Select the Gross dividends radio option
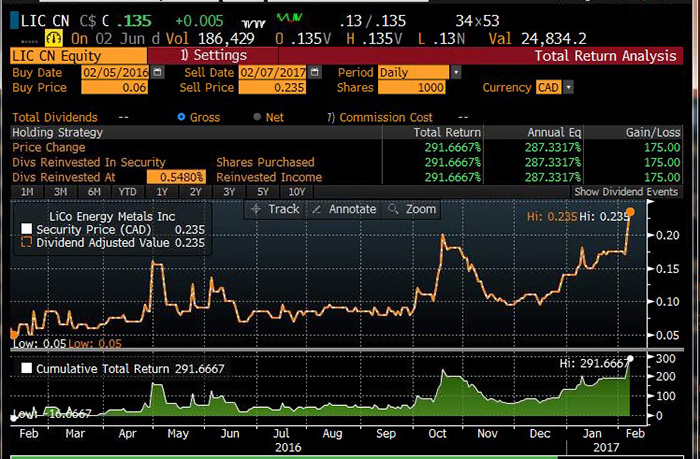 click(x=181, y=117)
